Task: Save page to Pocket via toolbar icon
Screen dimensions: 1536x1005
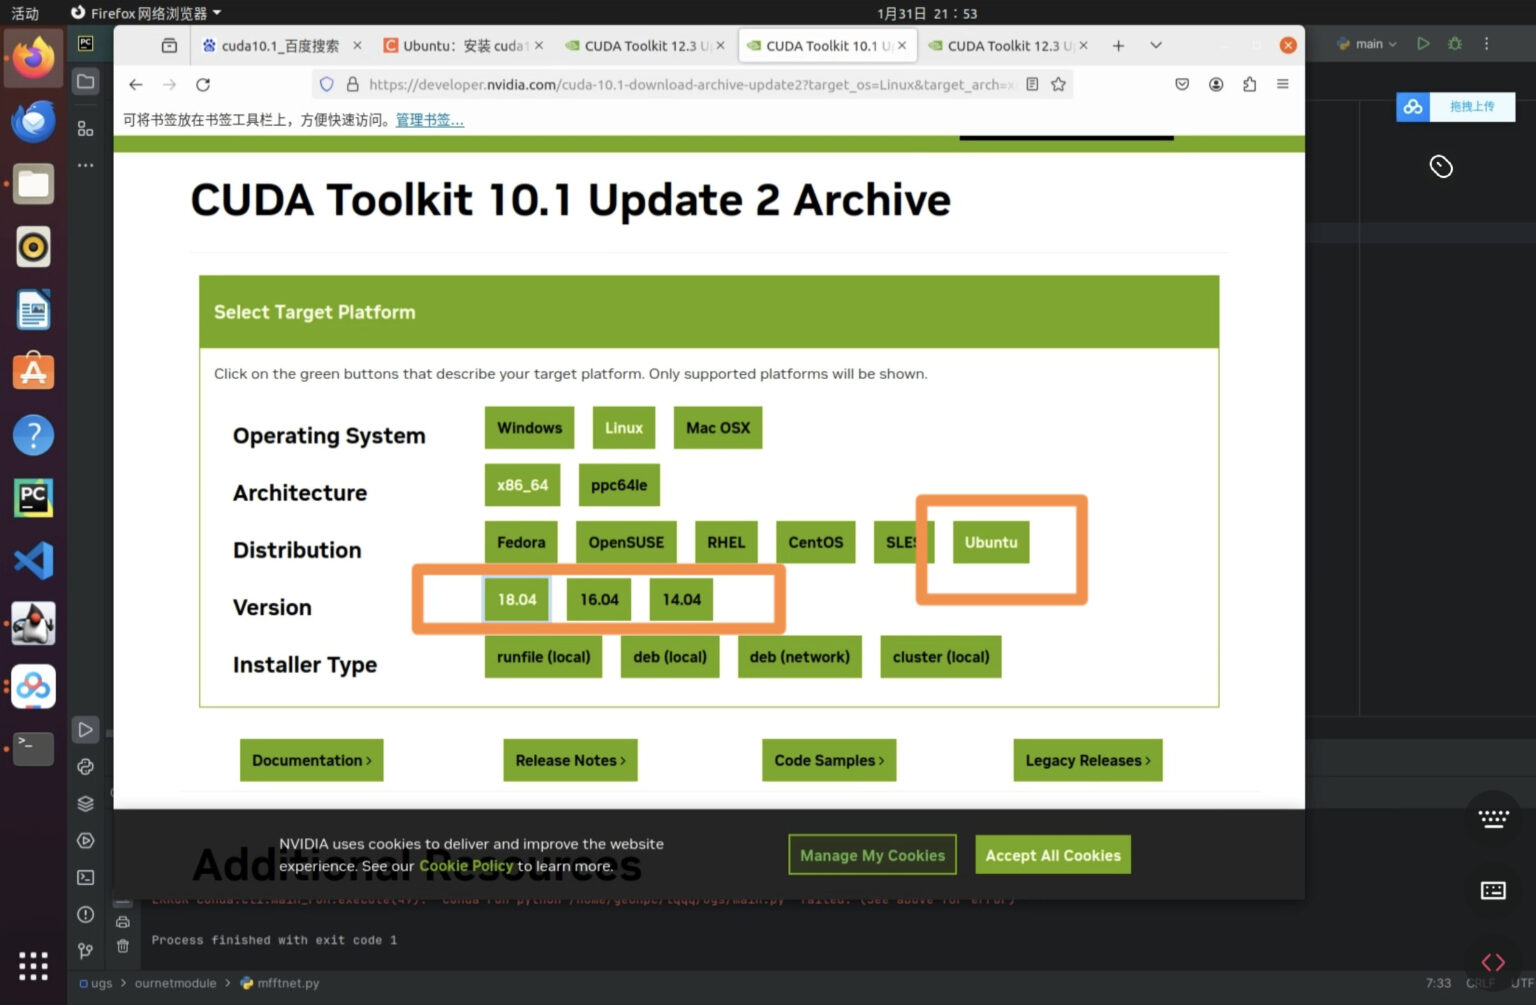Action: pyautogui.click(x=1182, y=84)
